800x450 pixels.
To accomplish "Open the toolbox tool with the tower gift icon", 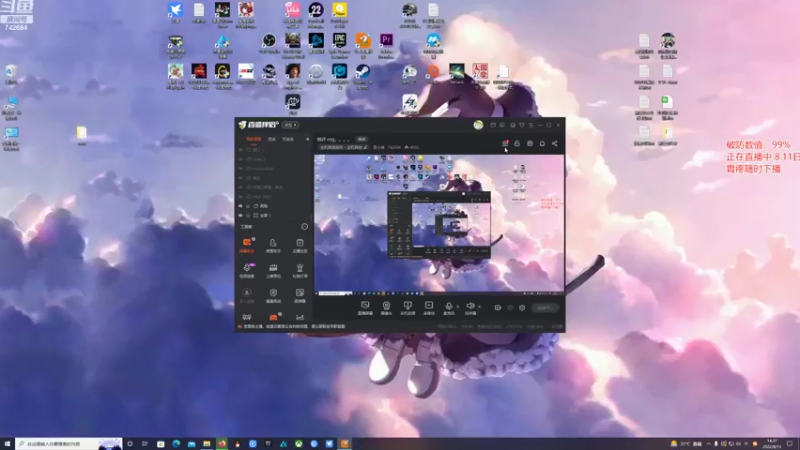I will [299, 270].
